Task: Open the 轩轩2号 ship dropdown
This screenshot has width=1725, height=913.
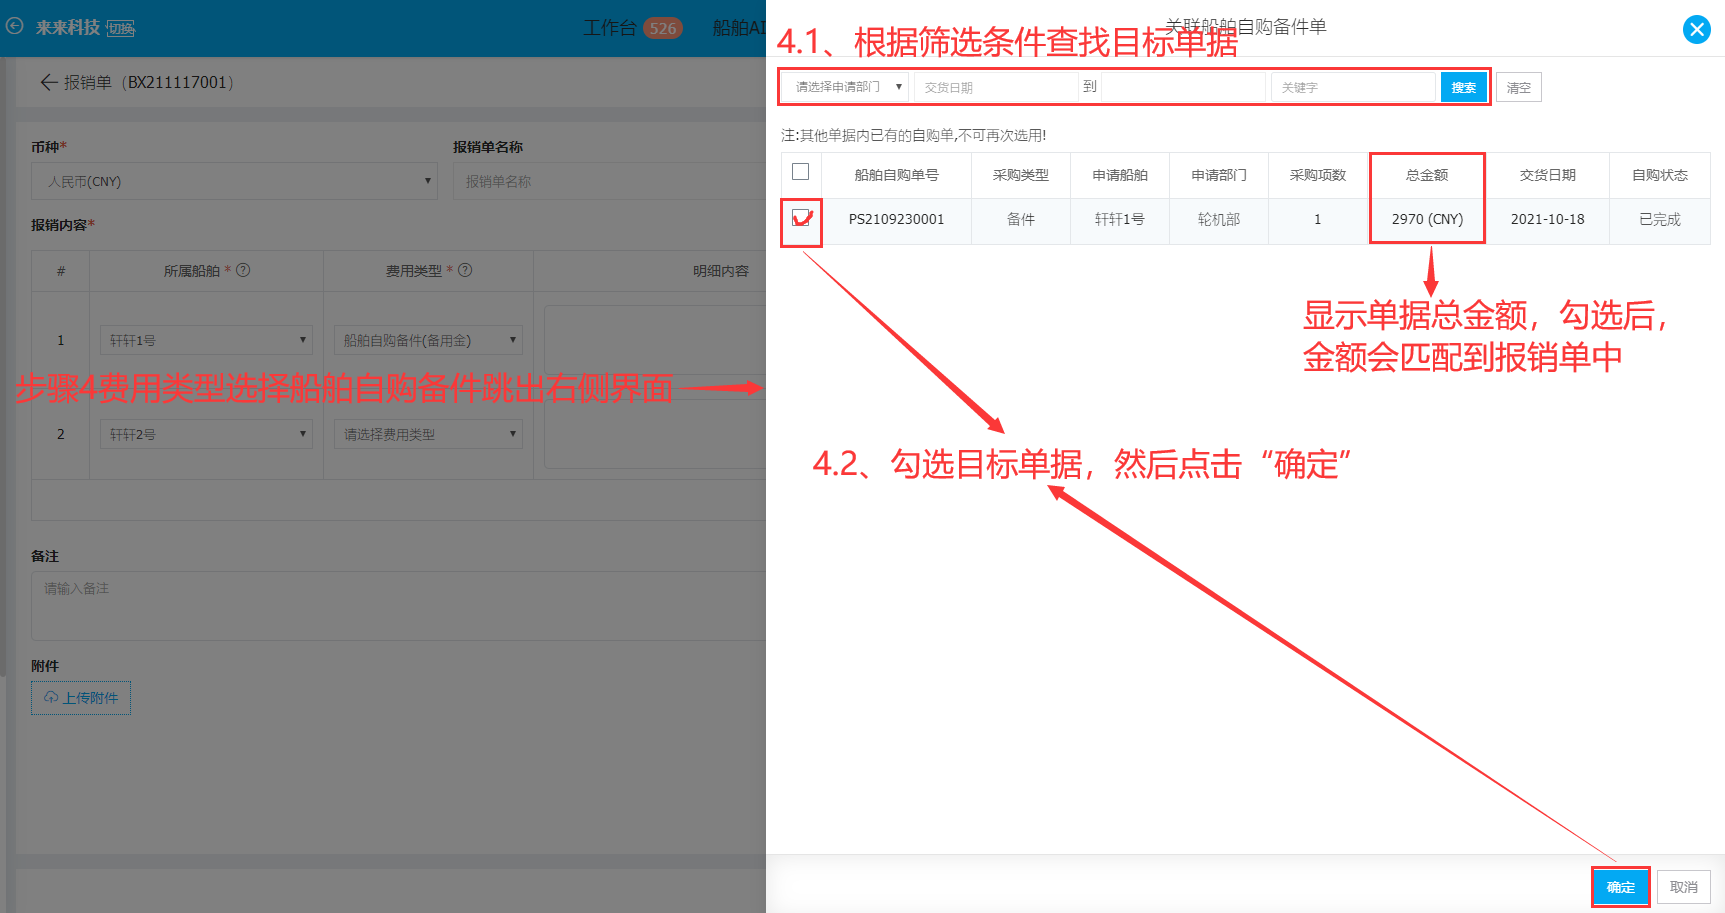Action: tap(206, 434)
